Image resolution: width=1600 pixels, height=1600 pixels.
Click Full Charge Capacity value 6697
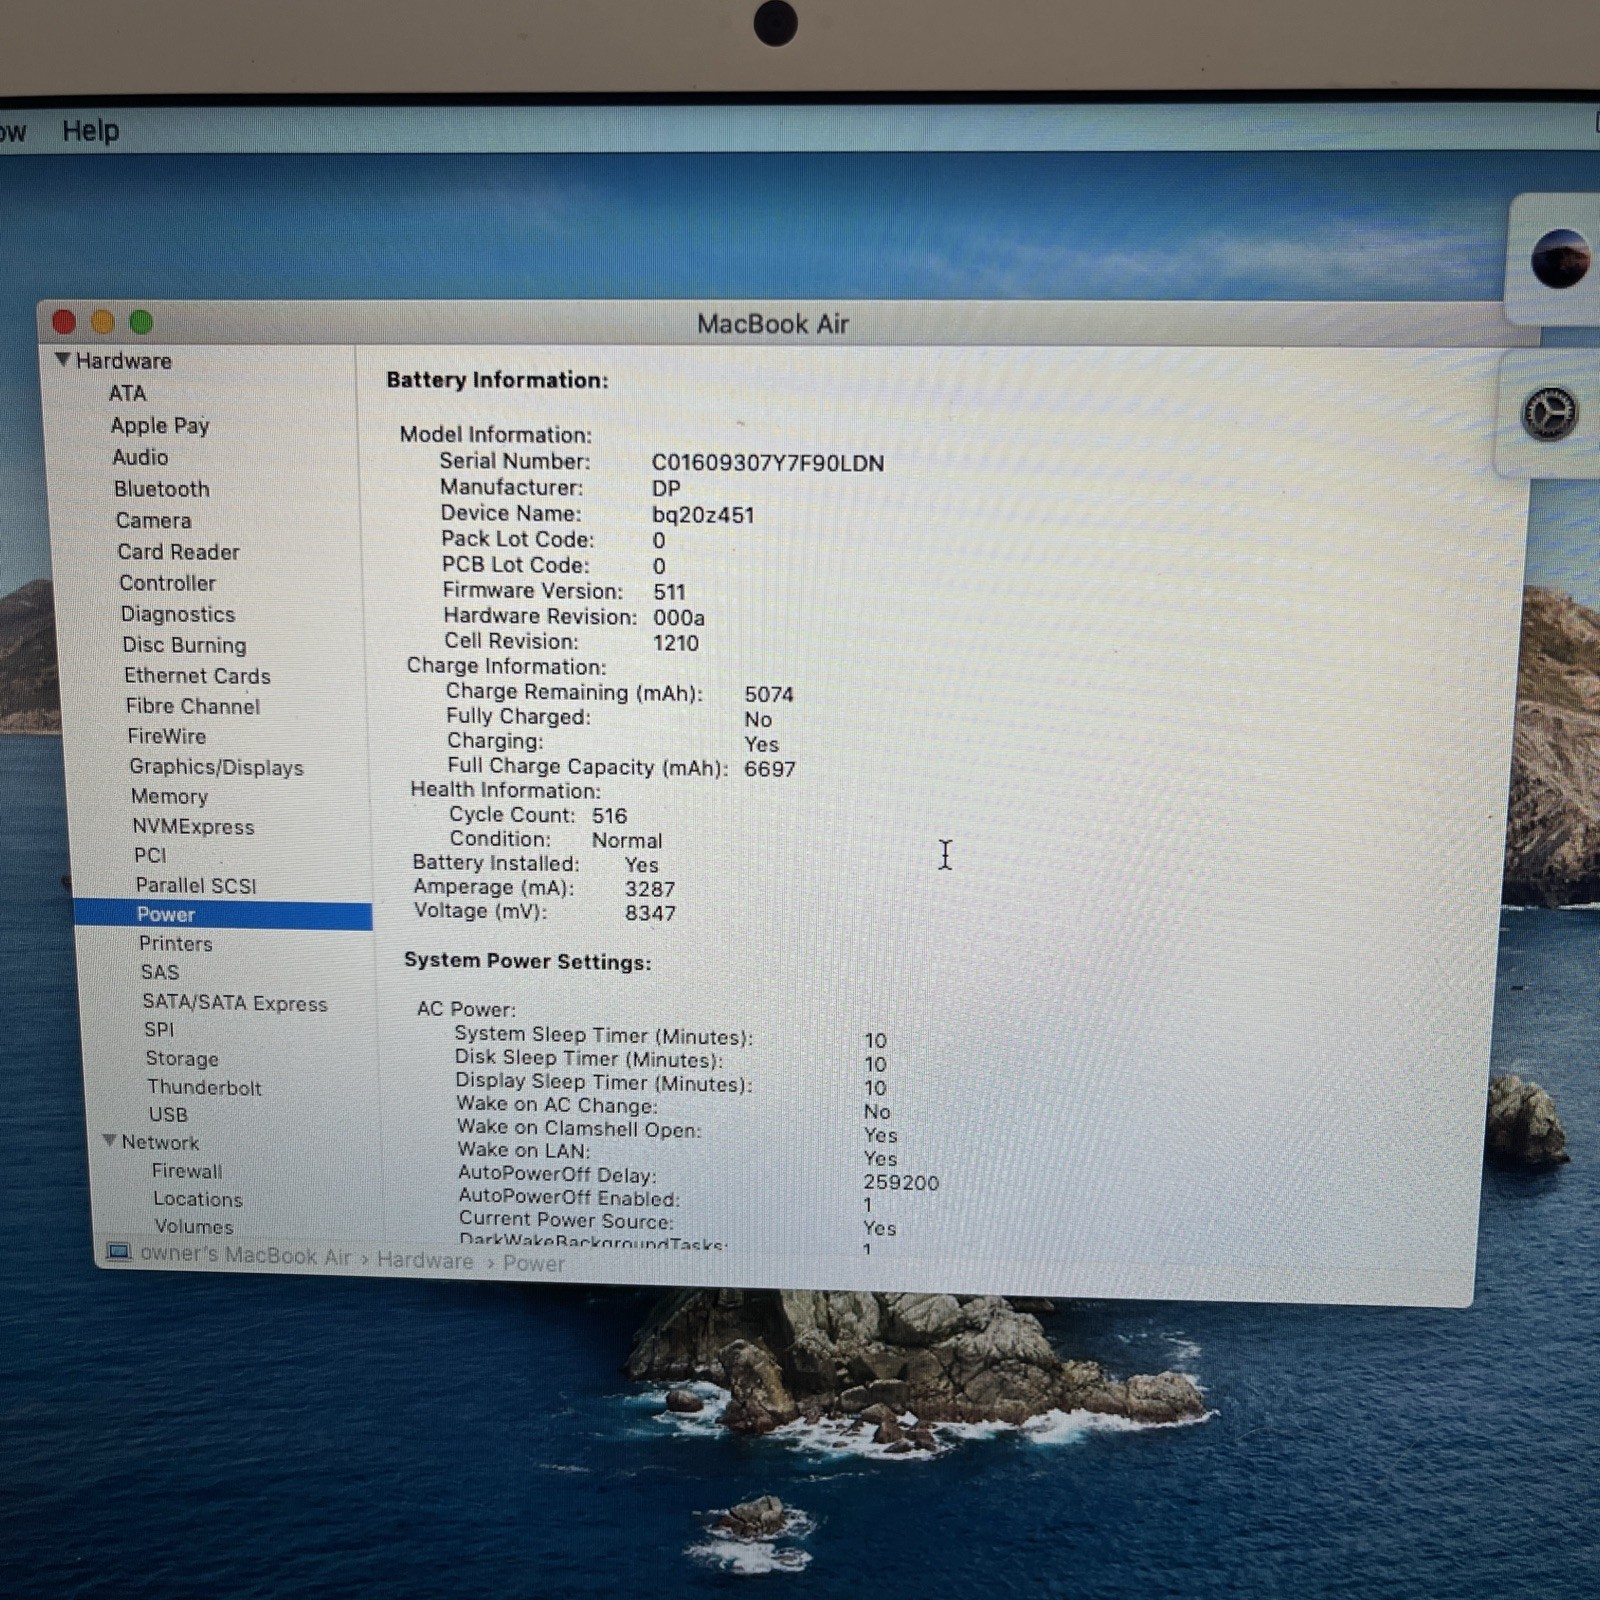770,769
